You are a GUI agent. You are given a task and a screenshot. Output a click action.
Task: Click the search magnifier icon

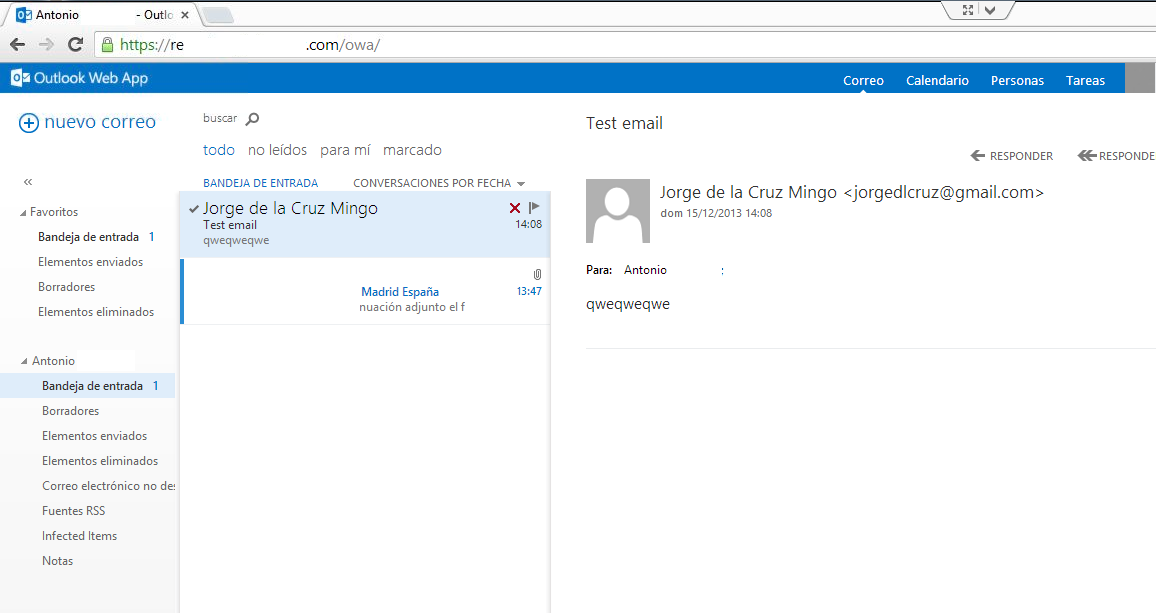point(252,119)
